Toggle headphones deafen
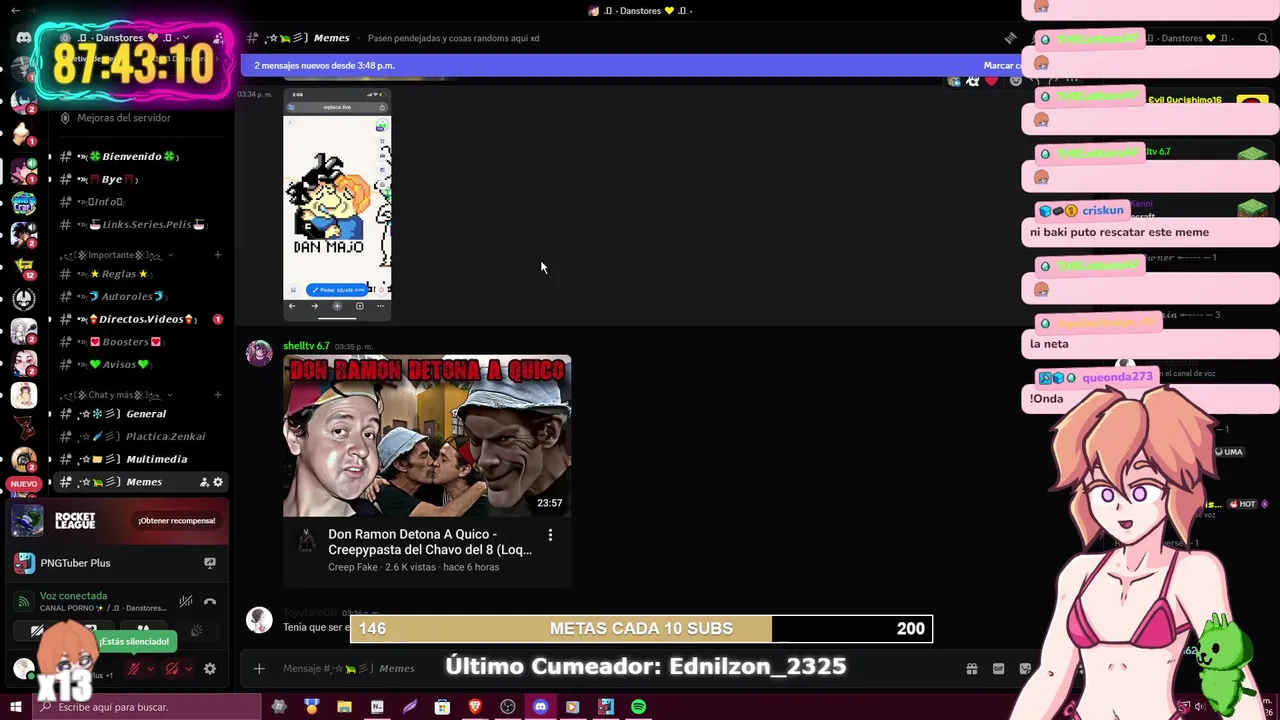Screen dimensions: 1280x720 pyautogui.click(x=171, y=669)
